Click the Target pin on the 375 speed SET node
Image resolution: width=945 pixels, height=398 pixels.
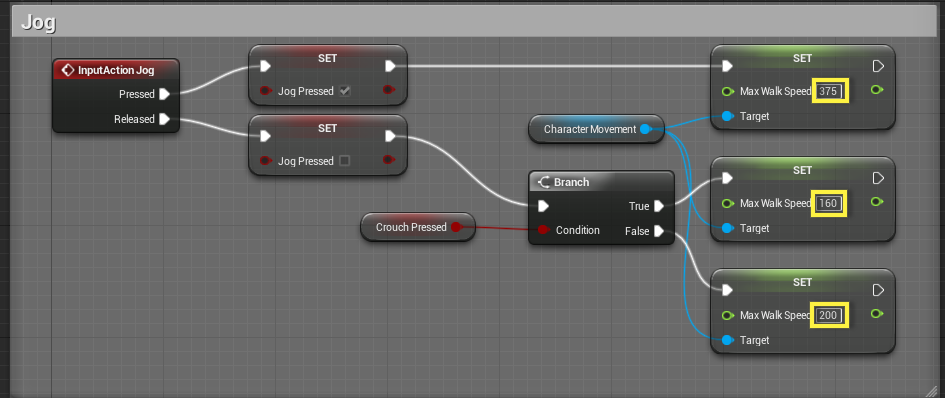click(x=727, y=116)
